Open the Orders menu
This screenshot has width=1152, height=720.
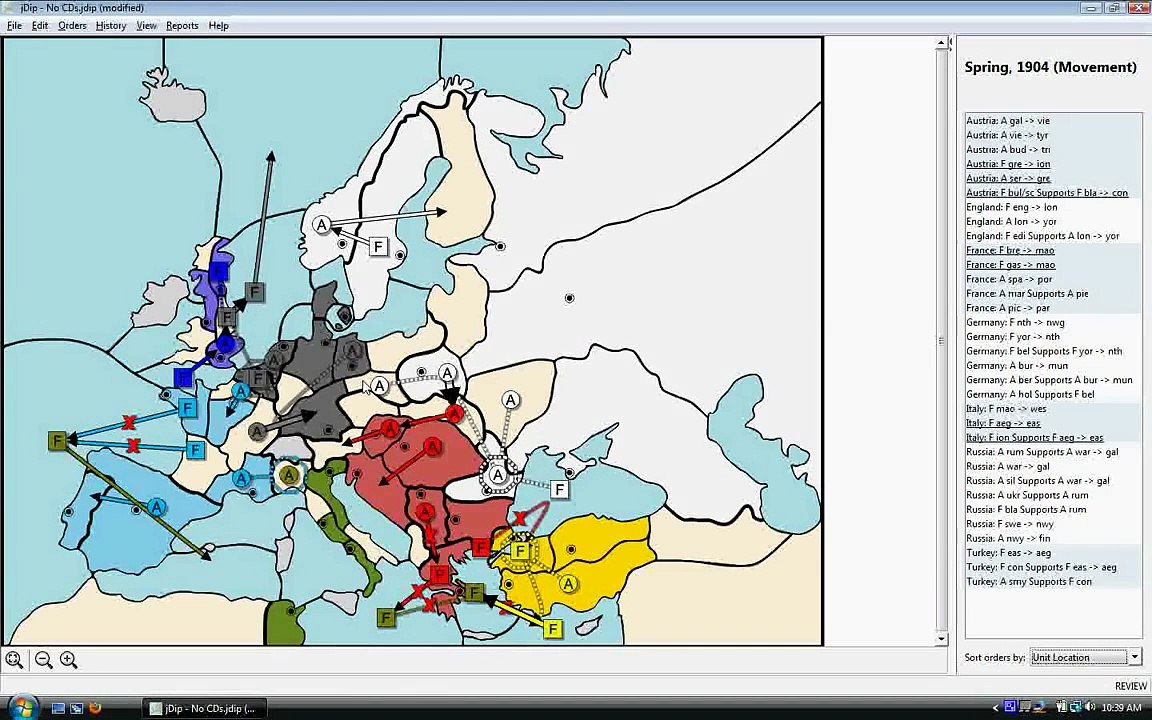click(x=72, y=26)
